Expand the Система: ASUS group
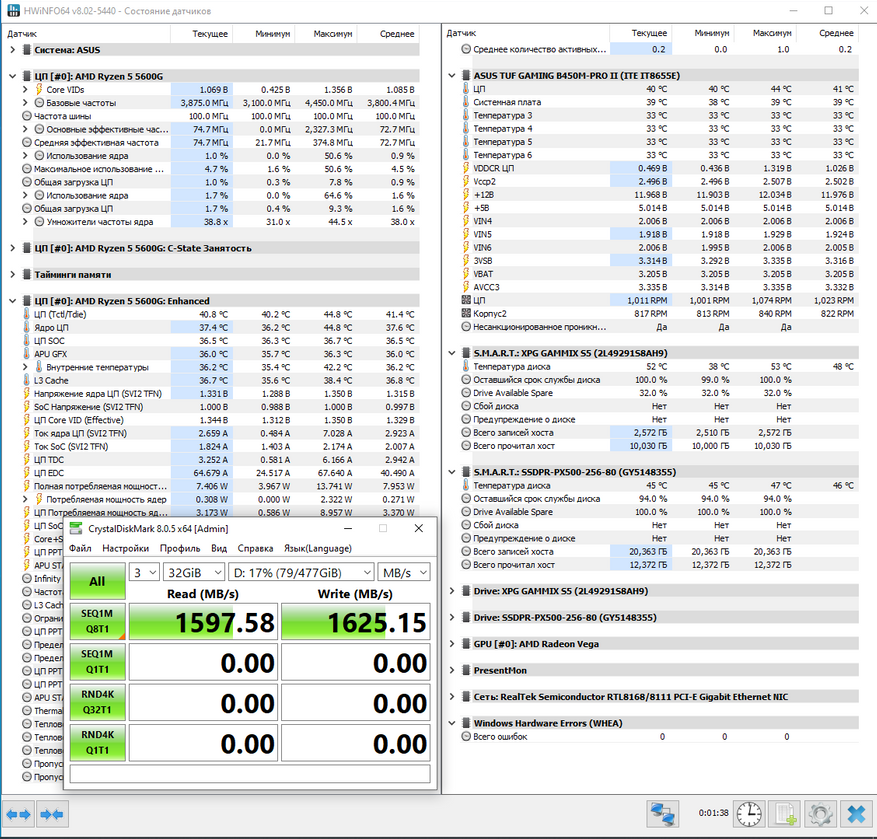This screenshot has height=839, width=877. pyautogui.click(x=13, y=50)
